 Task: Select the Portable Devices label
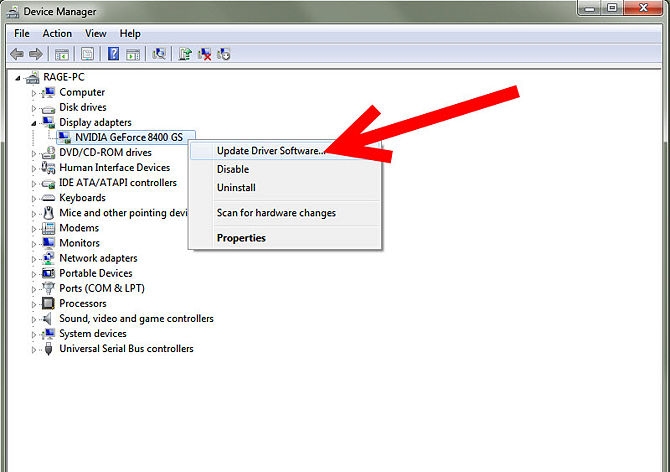point(96,273)
